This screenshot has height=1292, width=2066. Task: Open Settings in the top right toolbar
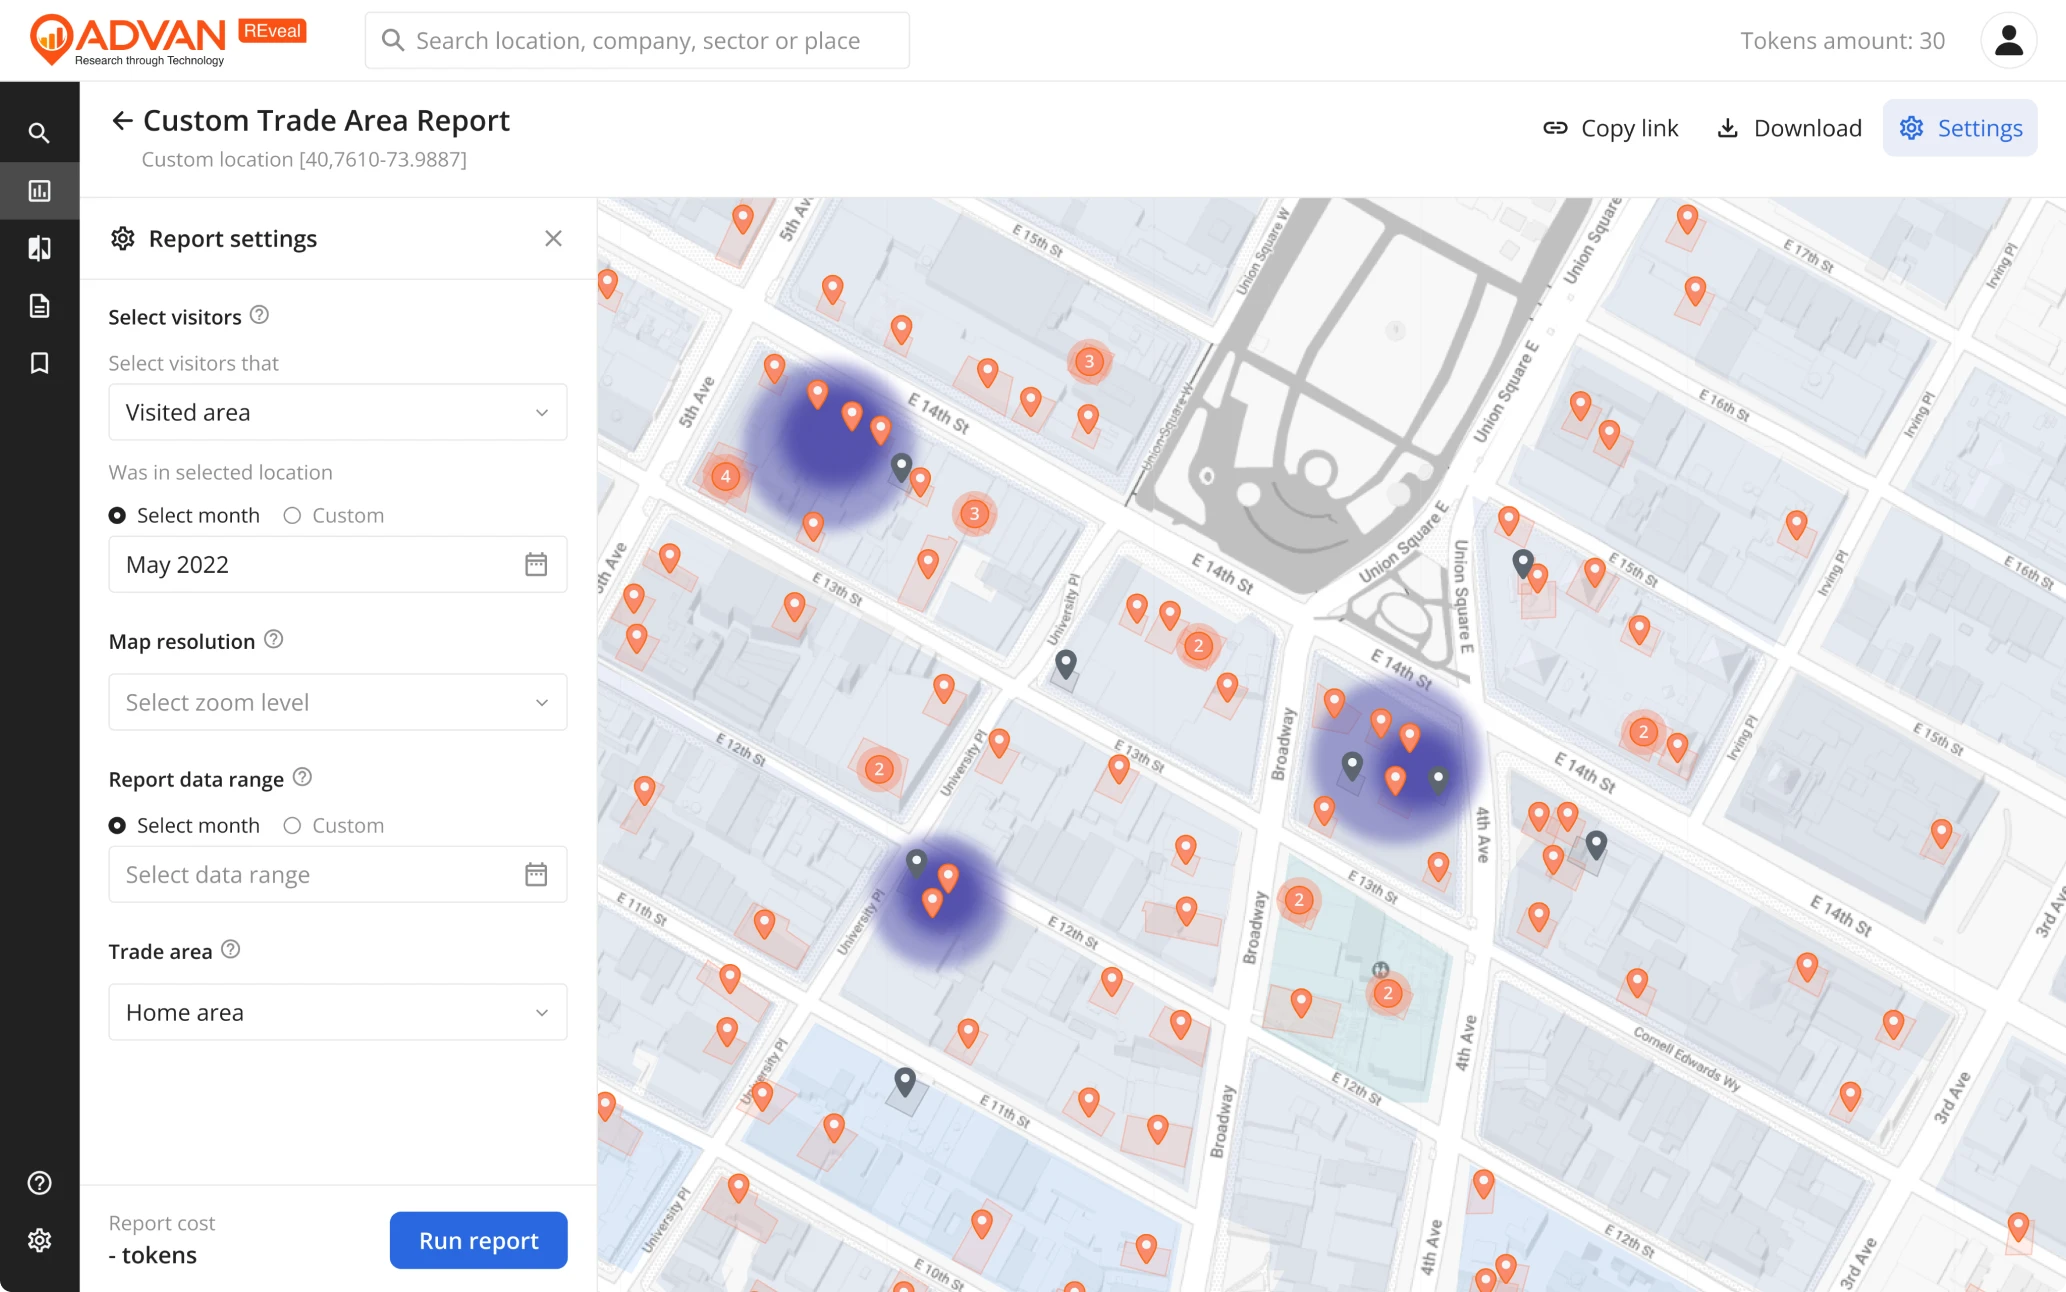[1959, 128]
